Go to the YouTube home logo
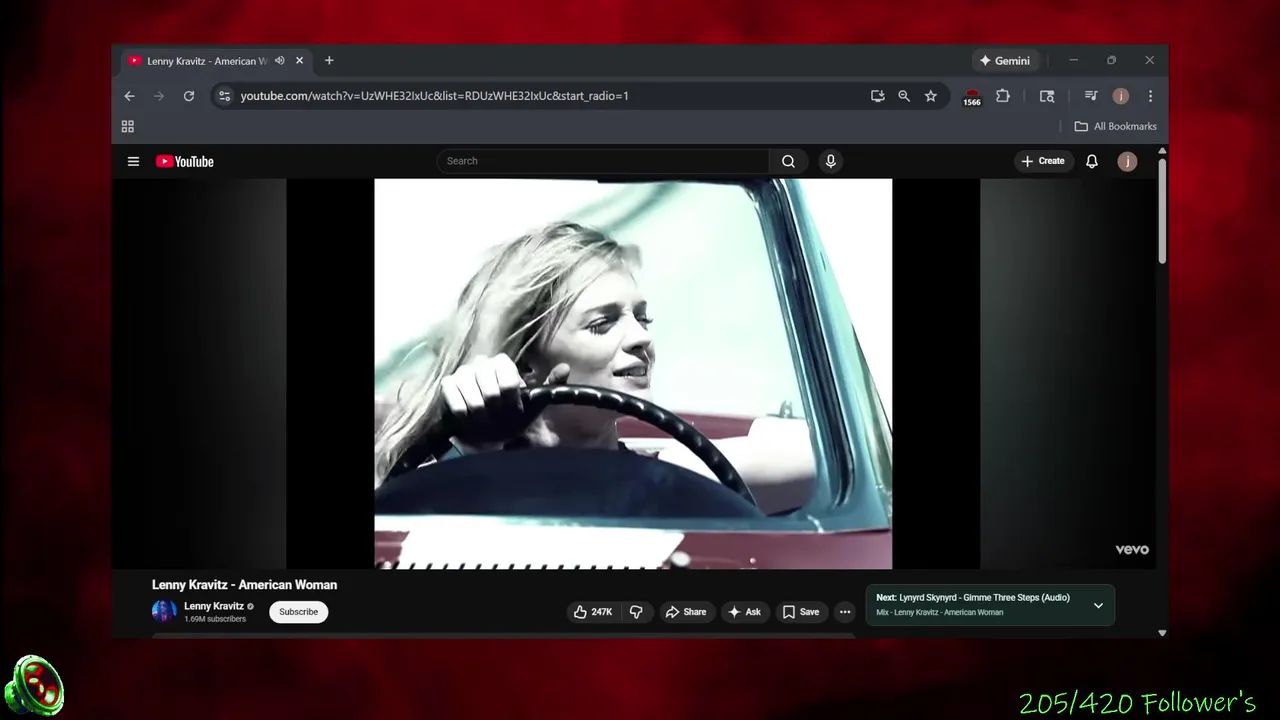 coord(185,161)
